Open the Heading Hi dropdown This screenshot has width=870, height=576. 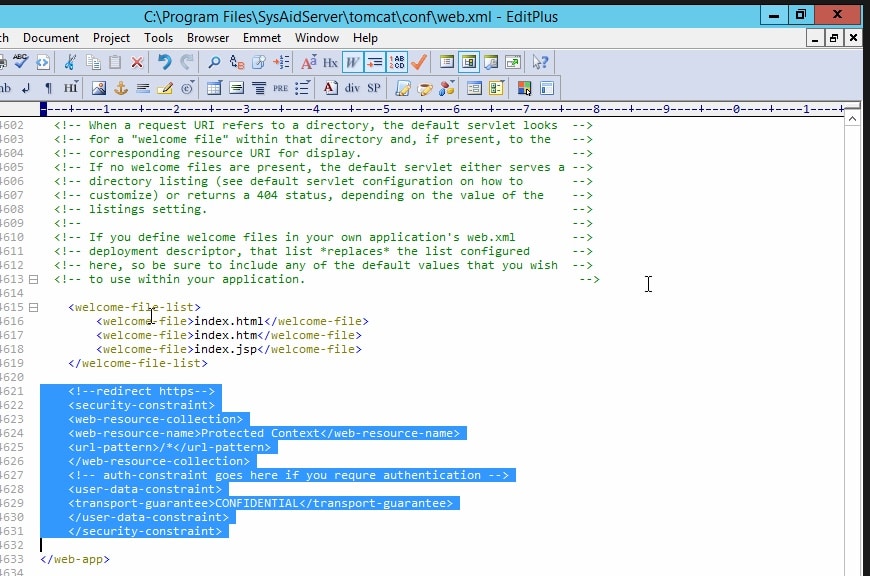(x=71, y=88)
